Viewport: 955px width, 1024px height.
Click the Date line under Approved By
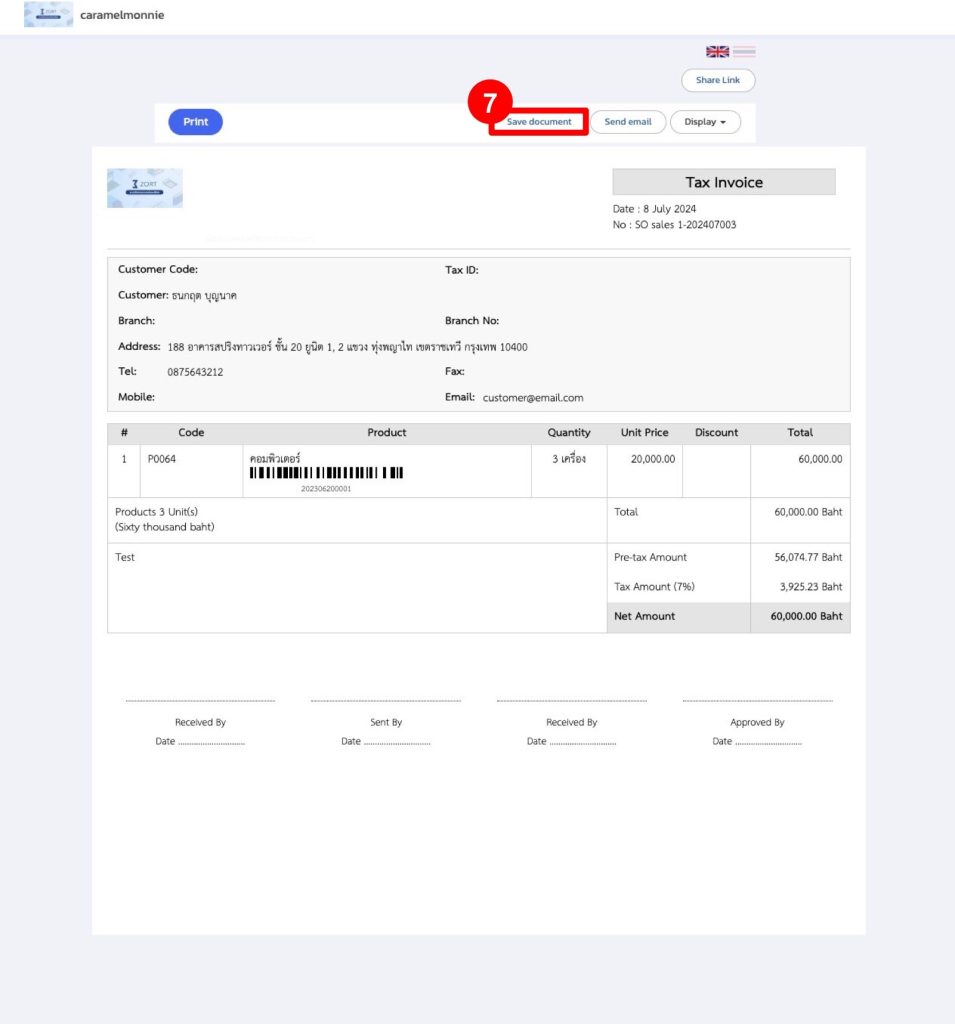coord(757,741)
